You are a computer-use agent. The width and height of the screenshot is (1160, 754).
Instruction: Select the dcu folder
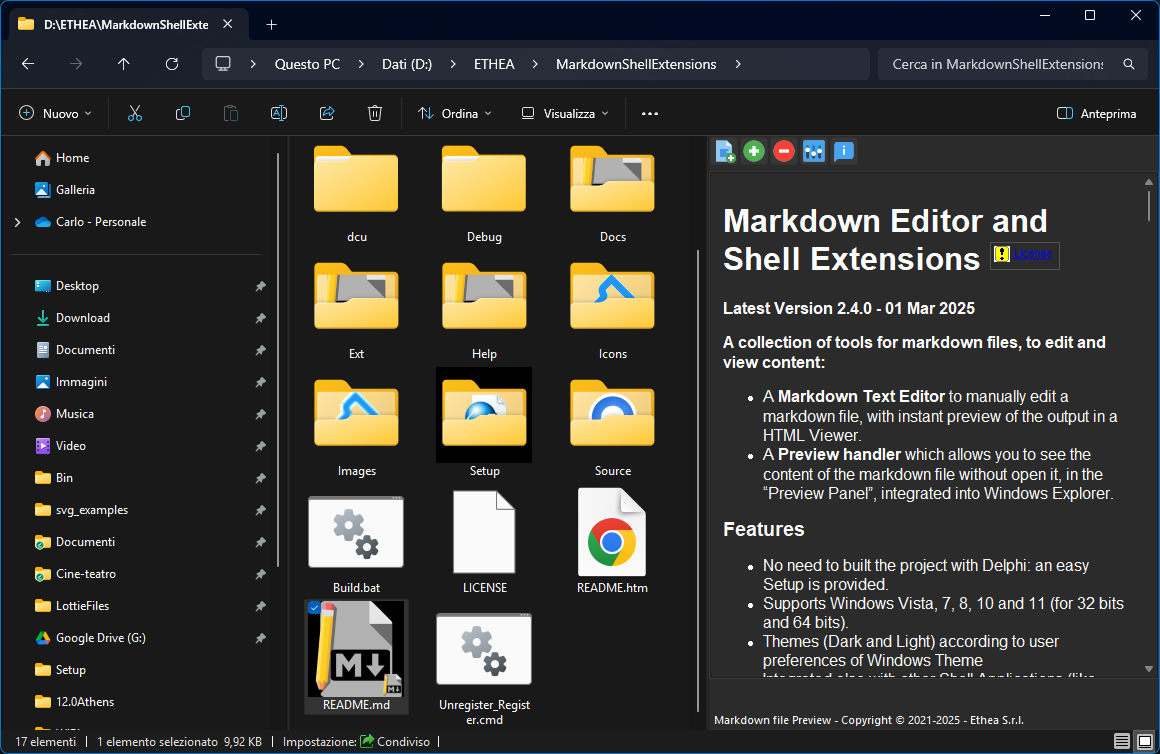[x=357, y=193]
